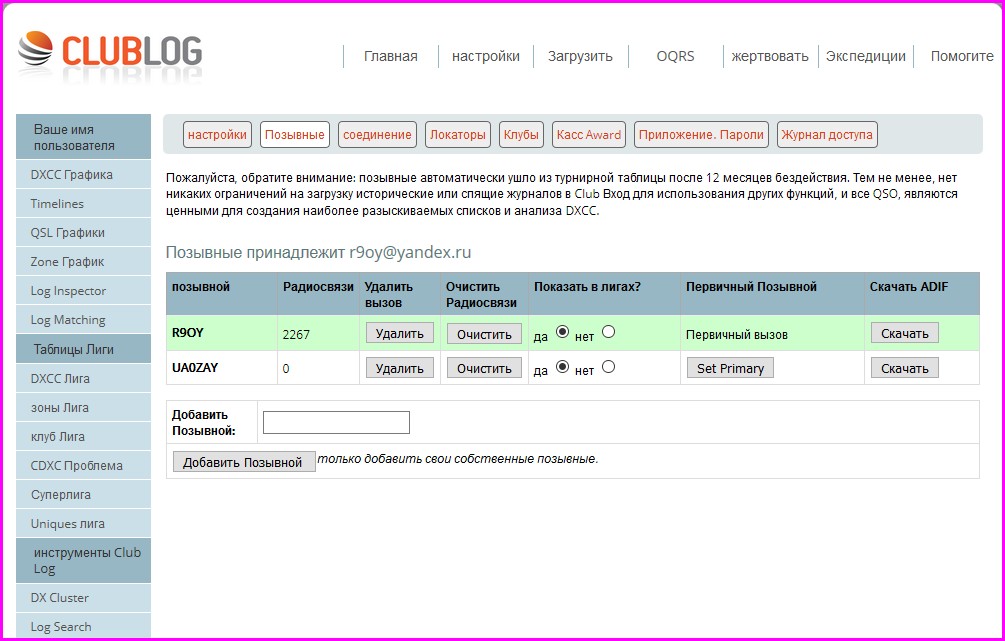Open the Приложение. Пароли tab

coord(701,134)
